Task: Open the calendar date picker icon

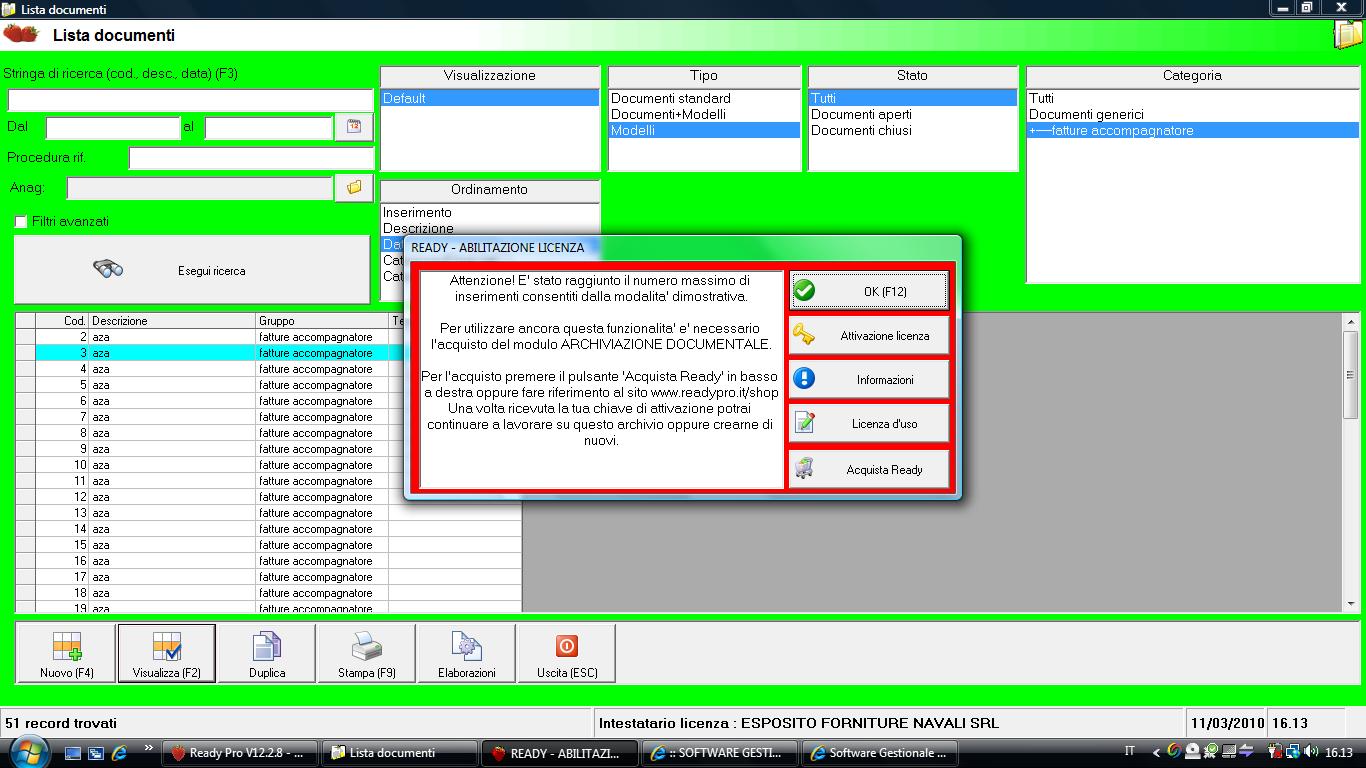Action: tap(354, 127)
